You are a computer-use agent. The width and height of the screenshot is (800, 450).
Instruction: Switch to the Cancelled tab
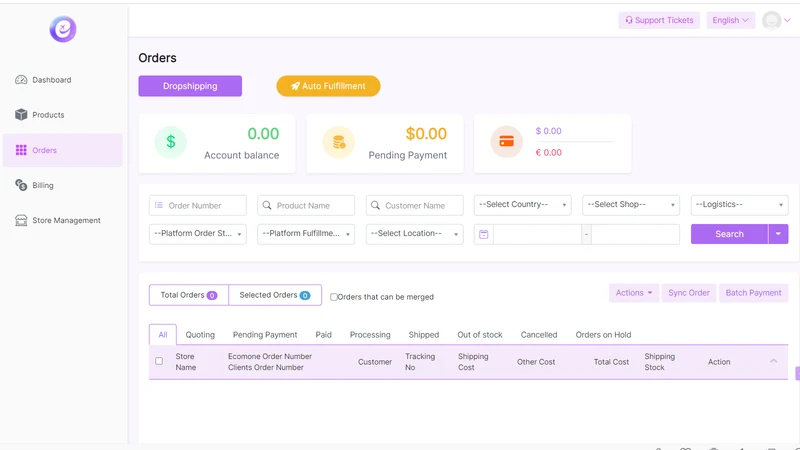click(539, 335)
